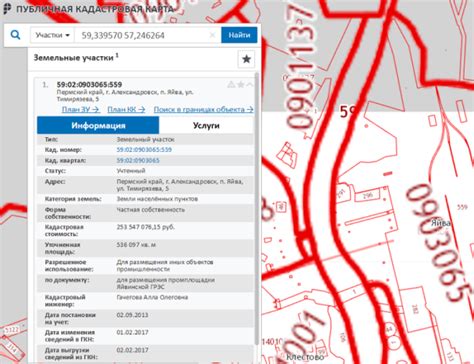
Task: Click the warning triangle icon in result row
Action: pos(231,85)
